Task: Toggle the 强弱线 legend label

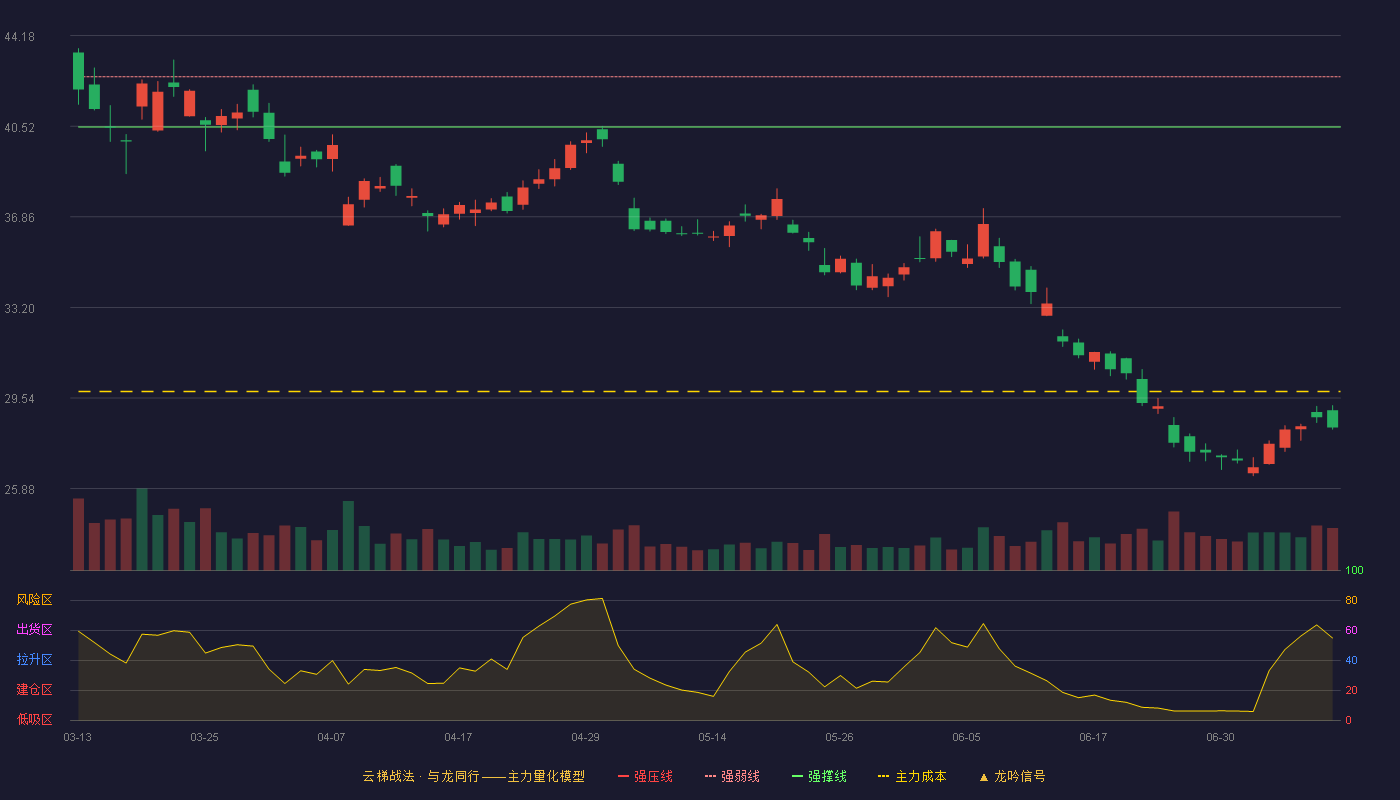Action: coord(740,776)
